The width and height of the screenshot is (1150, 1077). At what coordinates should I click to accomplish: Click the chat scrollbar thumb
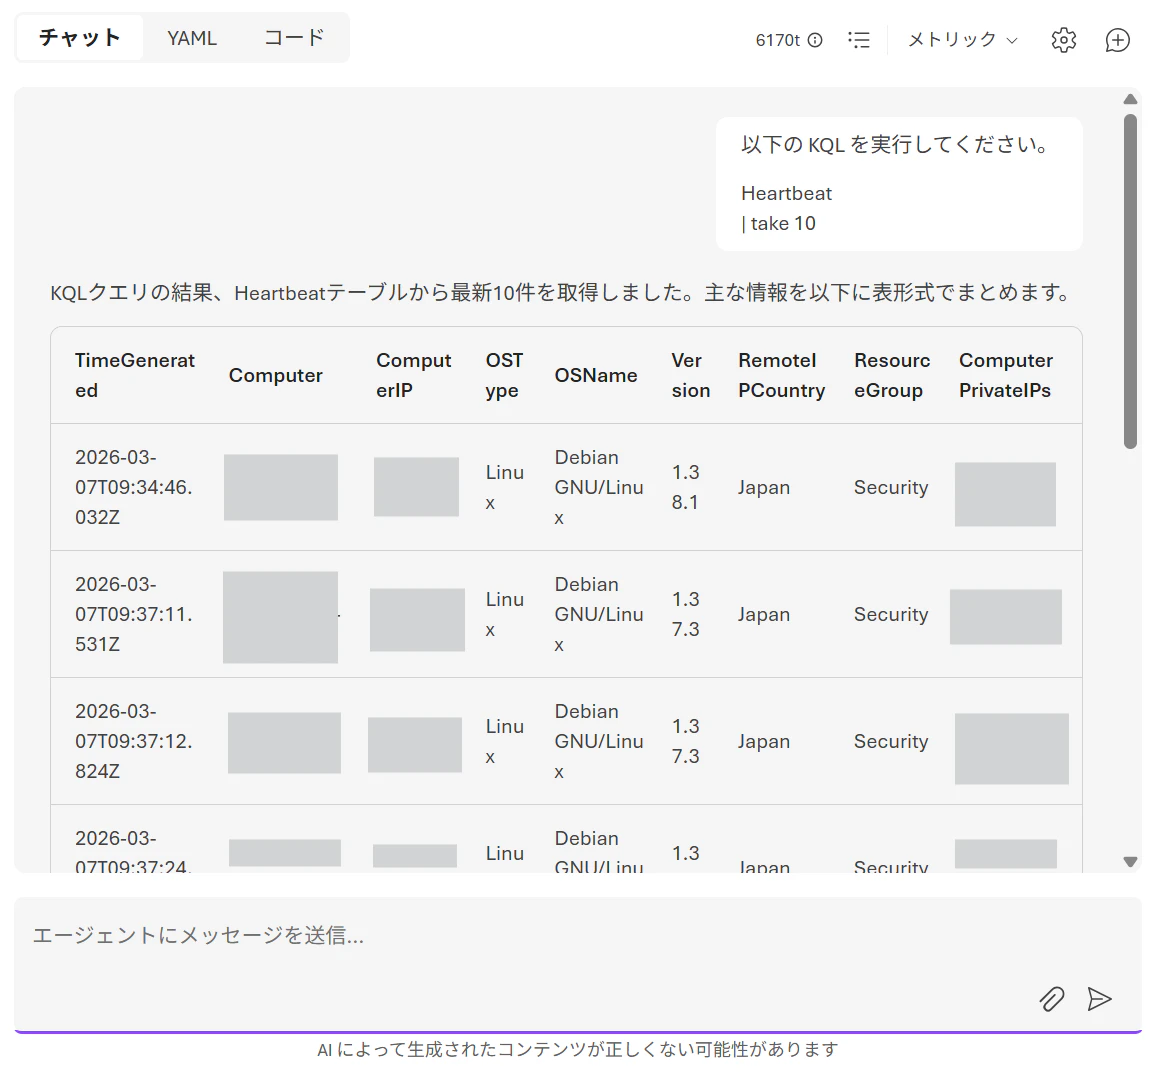1130,281
